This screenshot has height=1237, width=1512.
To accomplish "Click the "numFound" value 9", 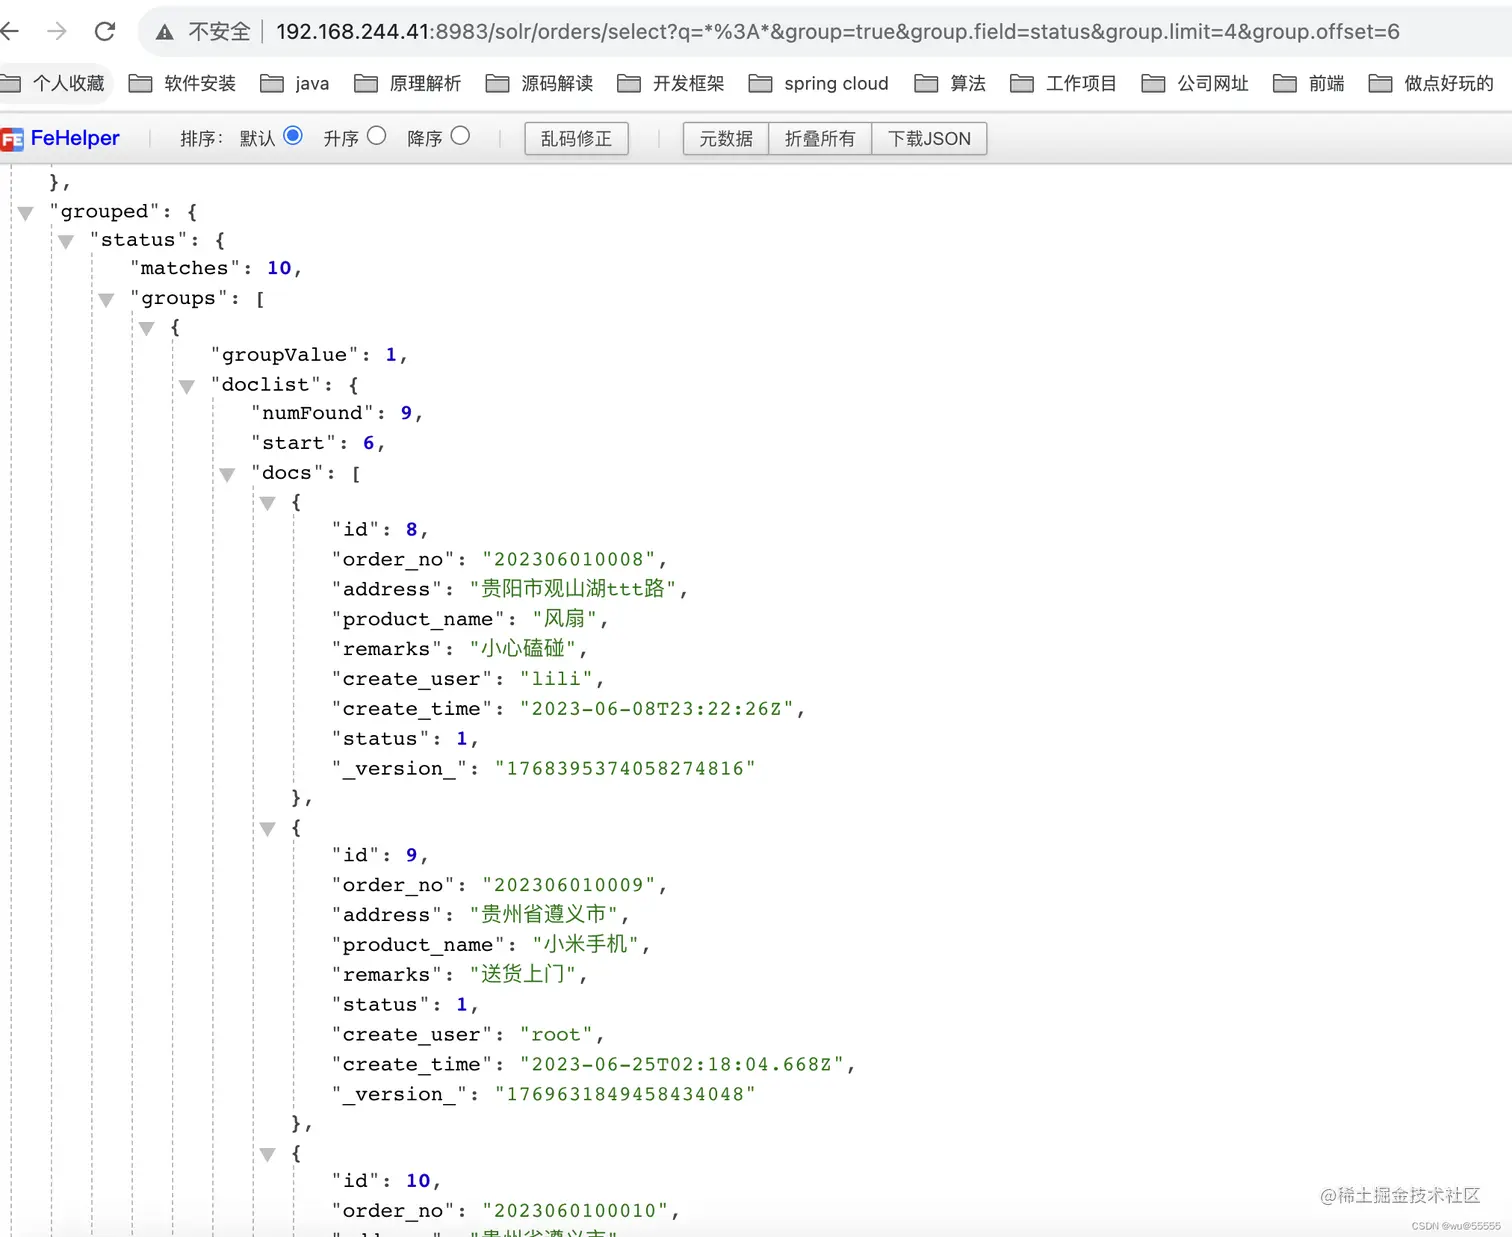I will click(406, 413).
